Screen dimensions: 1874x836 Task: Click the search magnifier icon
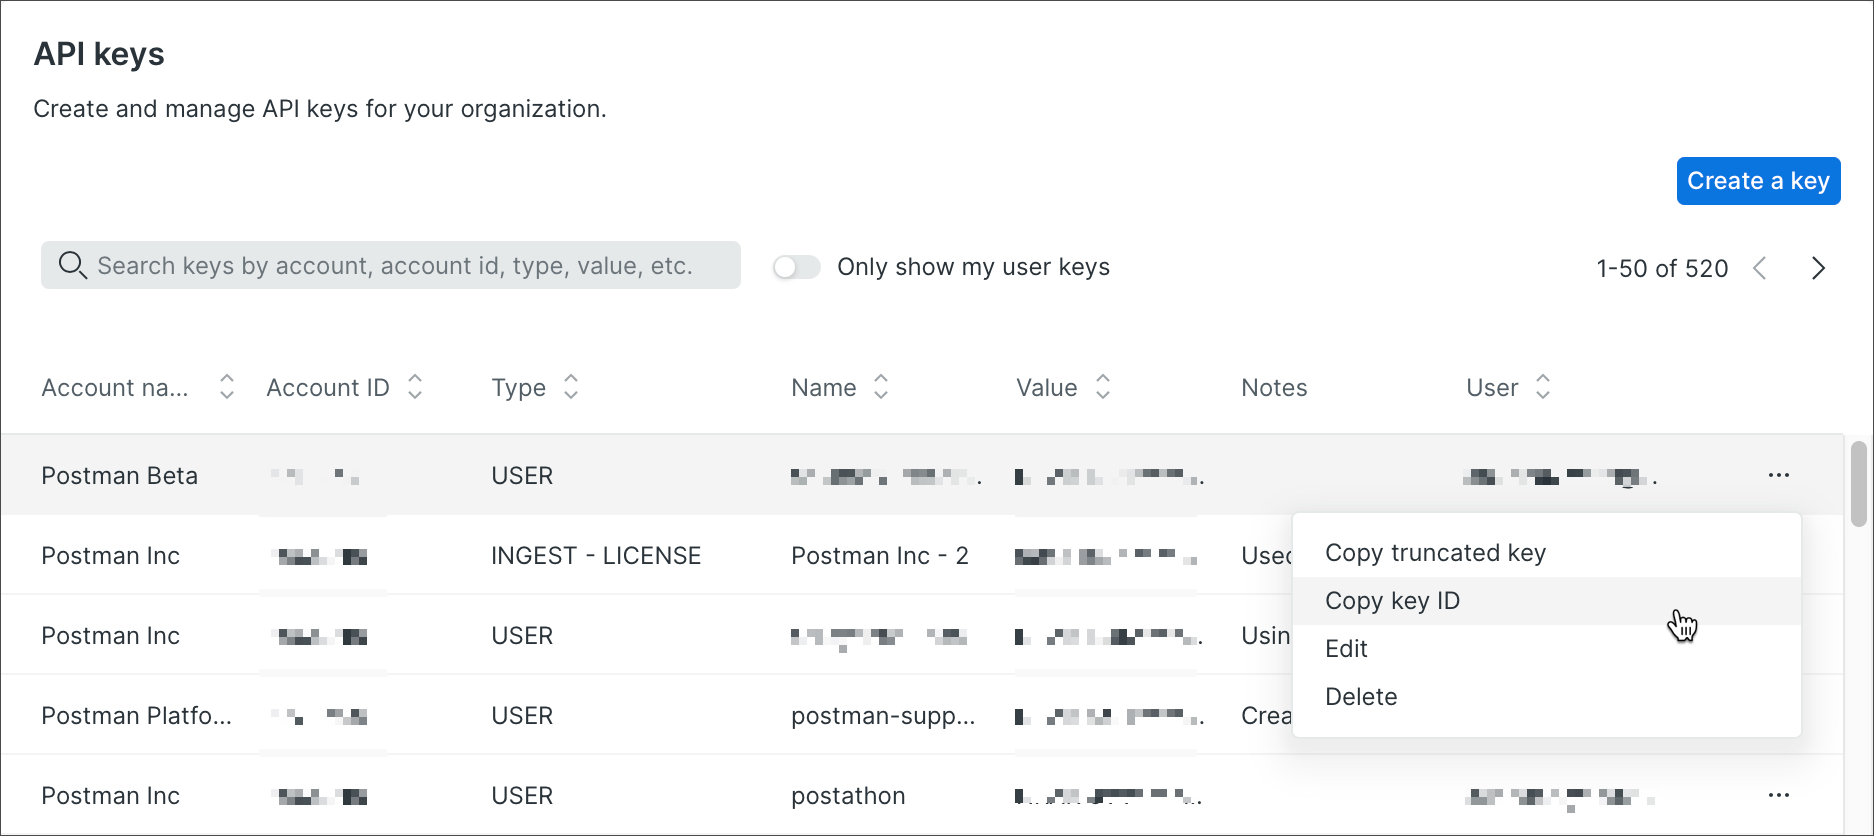(x=72, y=265)
